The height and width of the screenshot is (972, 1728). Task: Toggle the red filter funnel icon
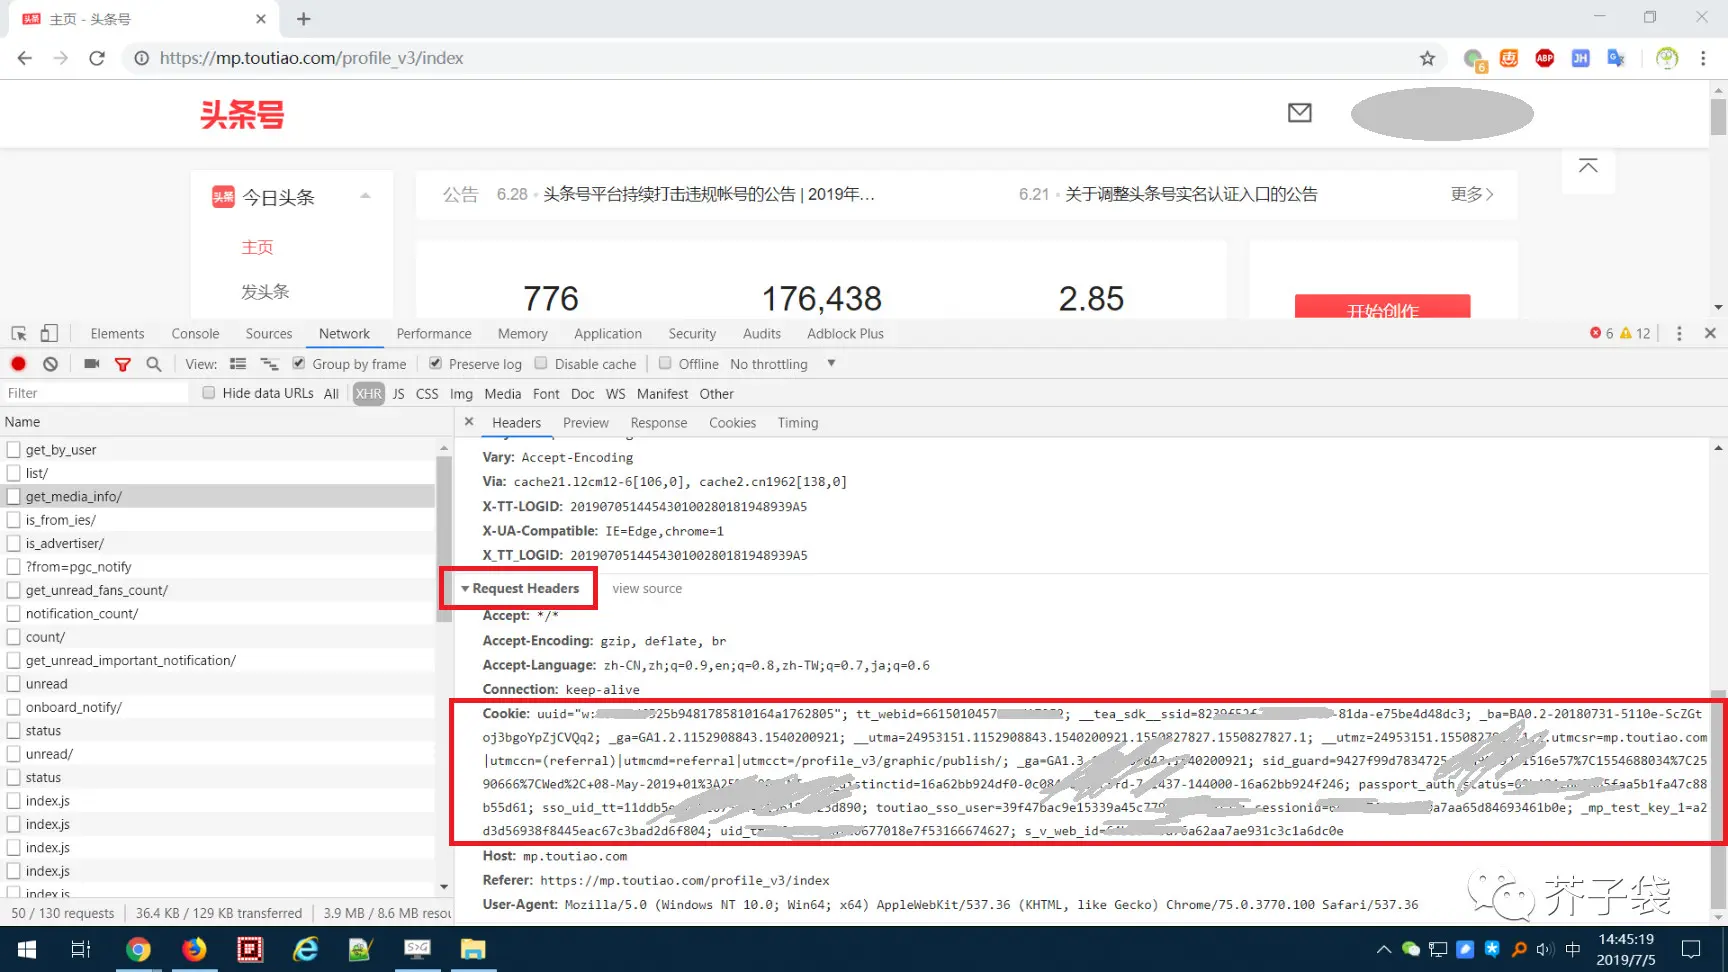123,364
